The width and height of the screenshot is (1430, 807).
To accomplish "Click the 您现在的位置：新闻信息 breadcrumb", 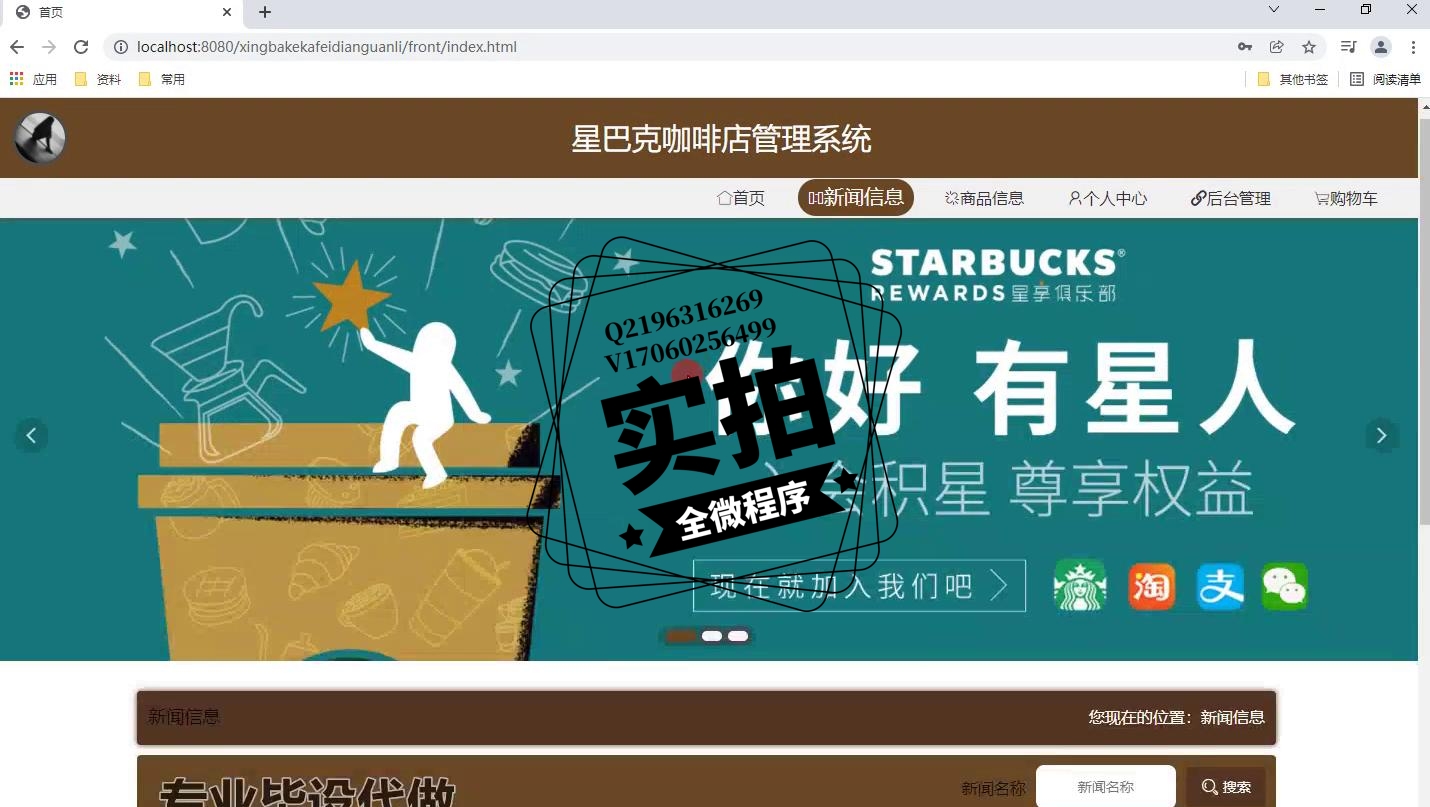I will click(x=1176, y=717).
